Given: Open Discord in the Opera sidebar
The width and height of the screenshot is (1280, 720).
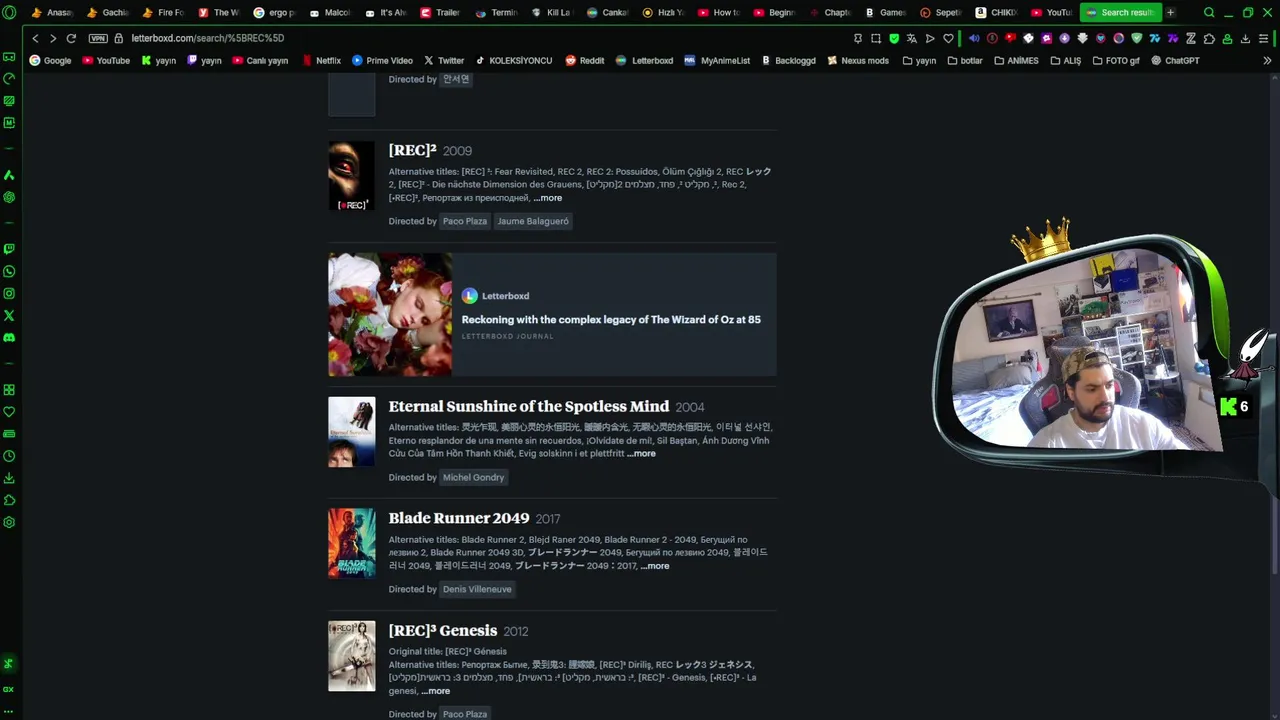Looking at the screenshot, I should tap(9, 338).
